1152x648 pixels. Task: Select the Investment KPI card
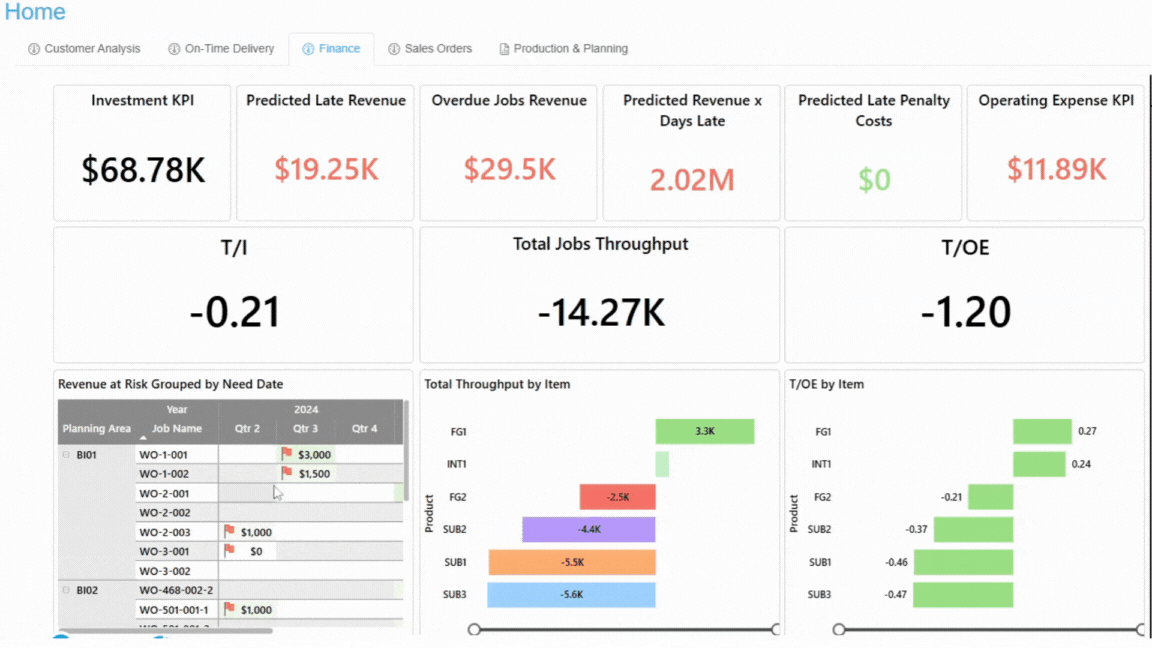point(141,152)
